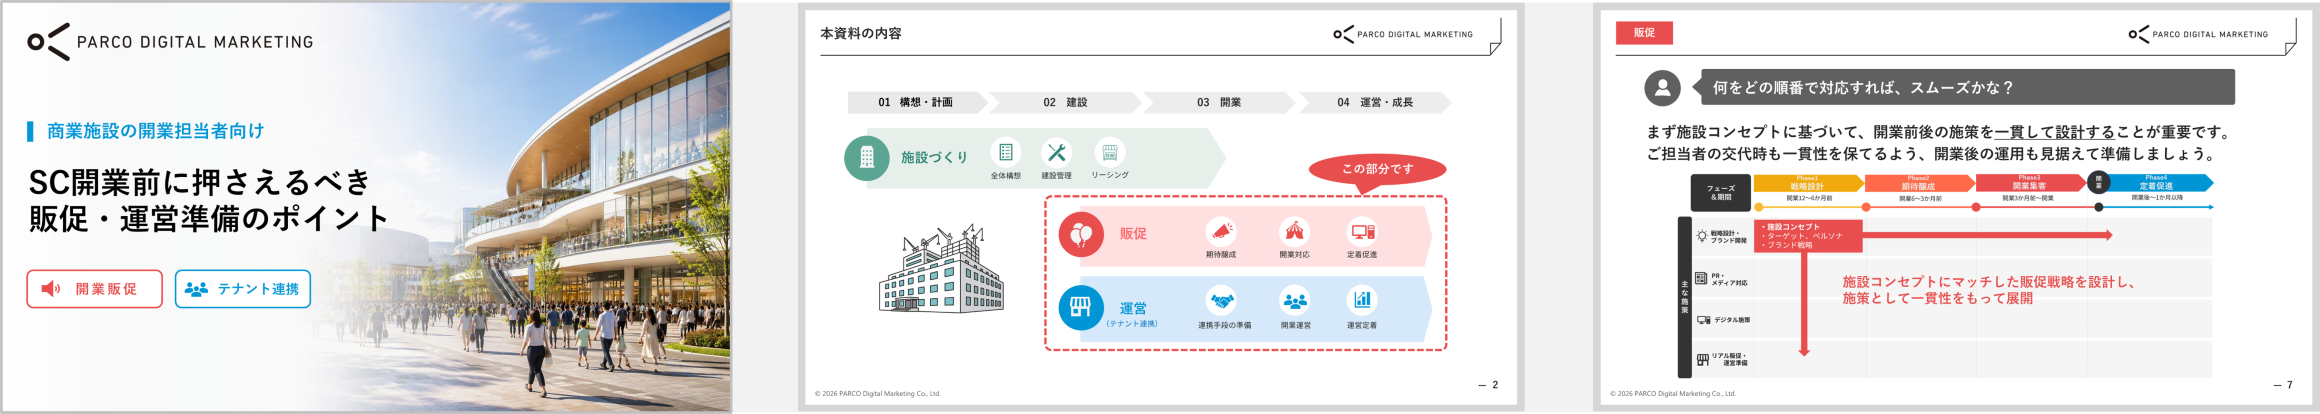Click PARCO logo on the 販促 slide
2320x414 pixels.
point(2198,34)
